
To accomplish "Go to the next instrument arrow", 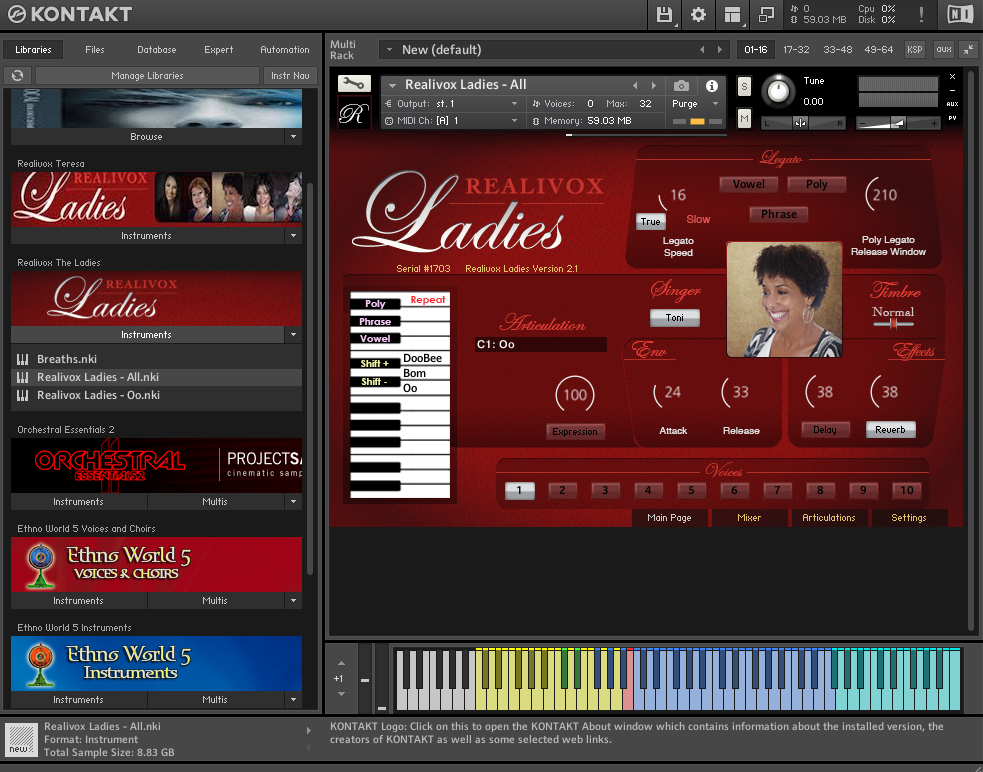I will (x=654, y=85).
